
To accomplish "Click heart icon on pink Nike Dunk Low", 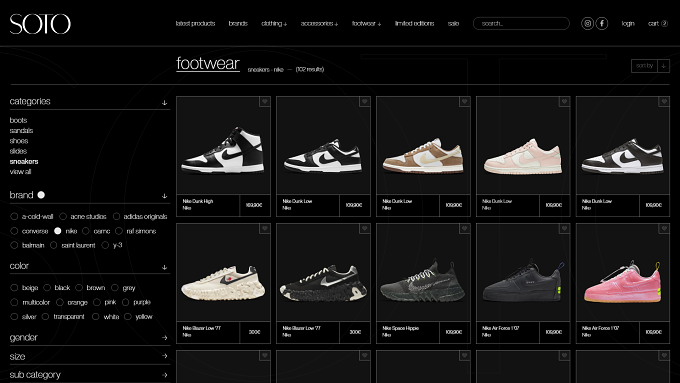I will [564, 101].
